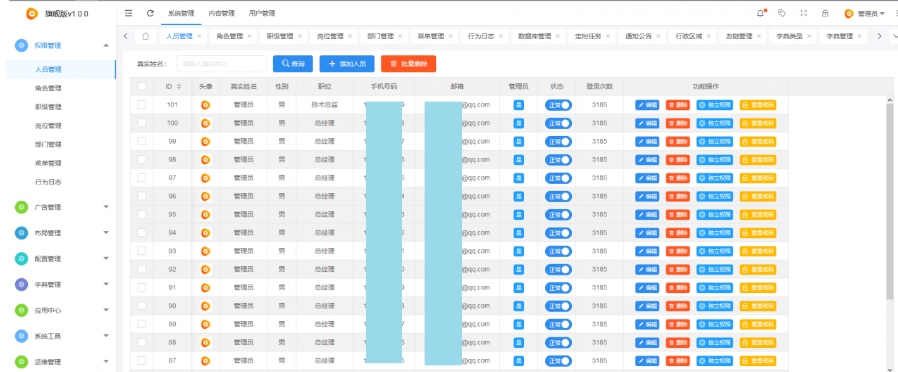Click the scrollbar up arrow
The width and height of the screenshot is (898, 372).
pos(889,100)
